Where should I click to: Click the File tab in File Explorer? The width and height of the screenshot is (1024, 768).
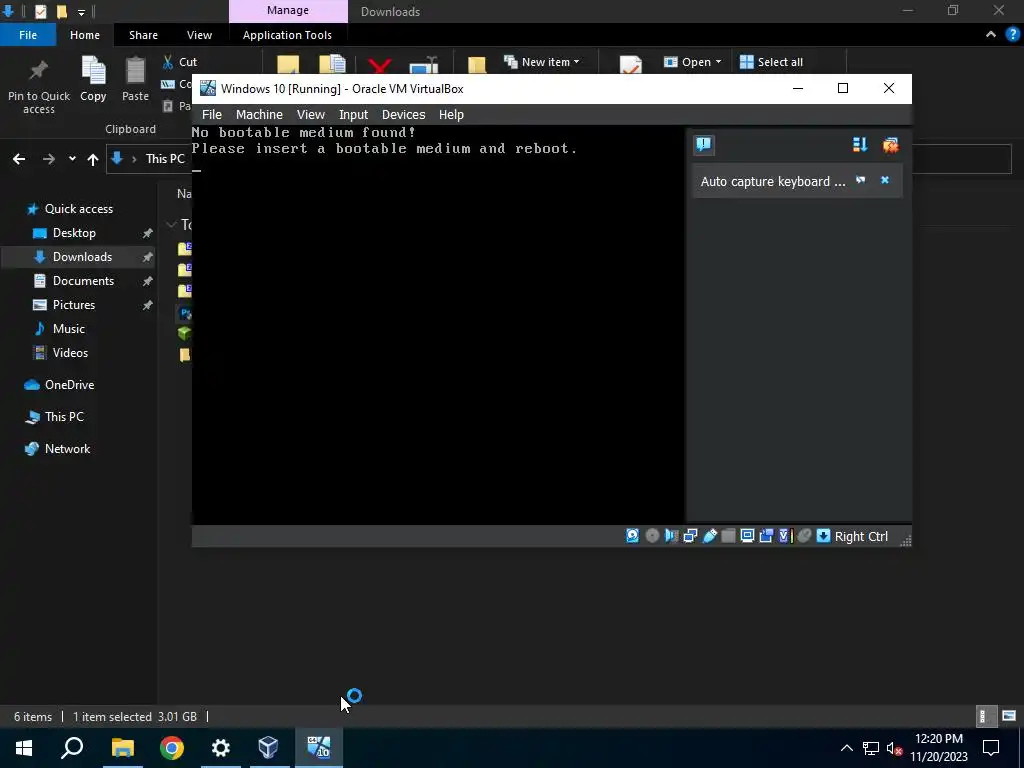(x=28, y=35)
